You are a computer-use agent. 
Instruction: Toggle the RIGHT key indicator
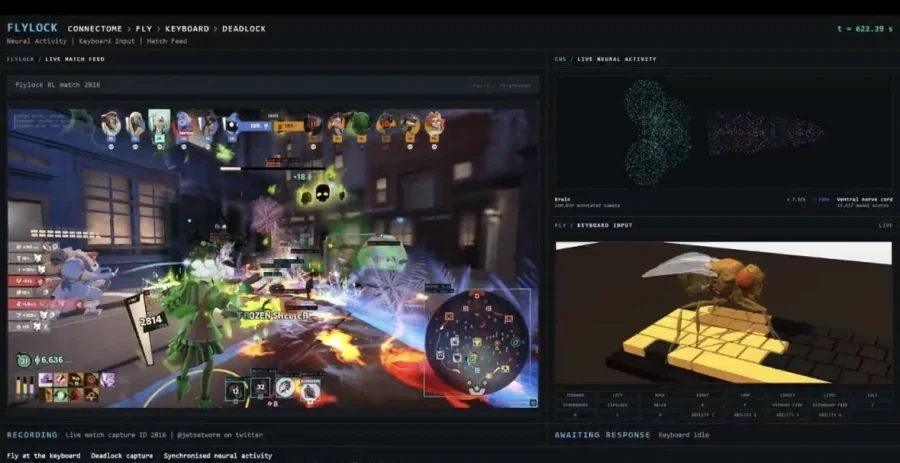703,395
